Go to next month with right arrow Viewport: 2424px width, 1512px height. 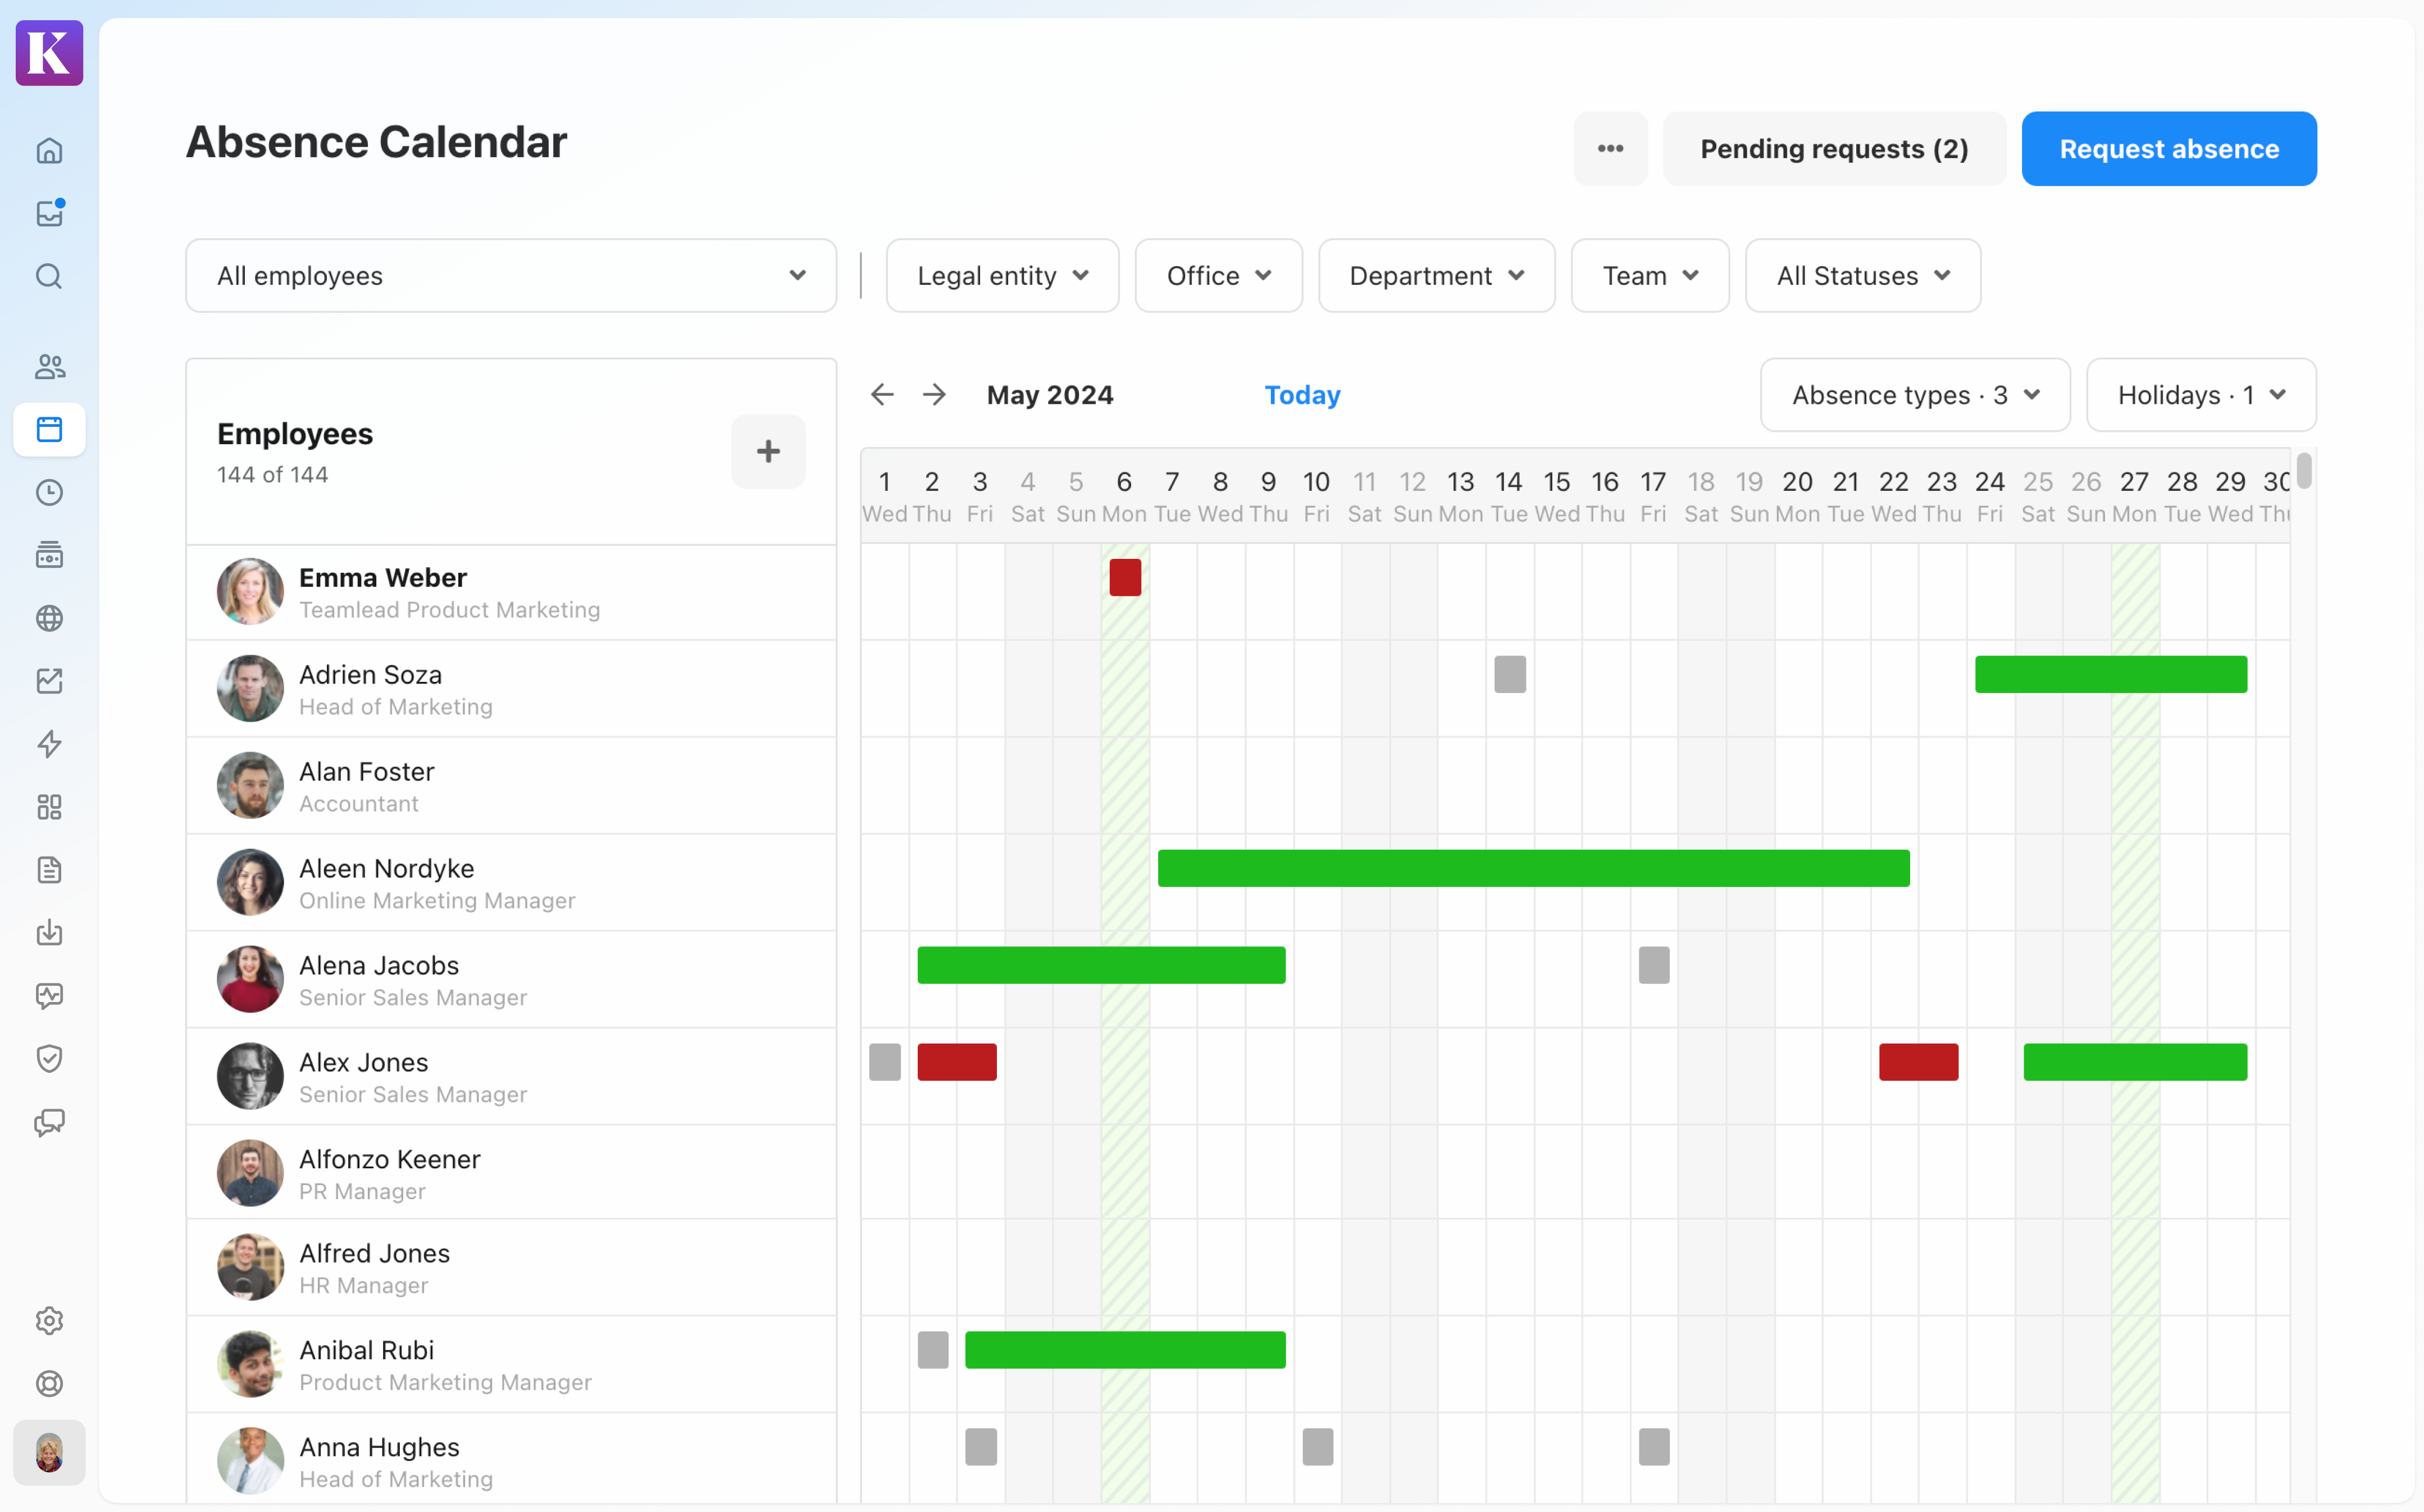(x=934, y=395)
